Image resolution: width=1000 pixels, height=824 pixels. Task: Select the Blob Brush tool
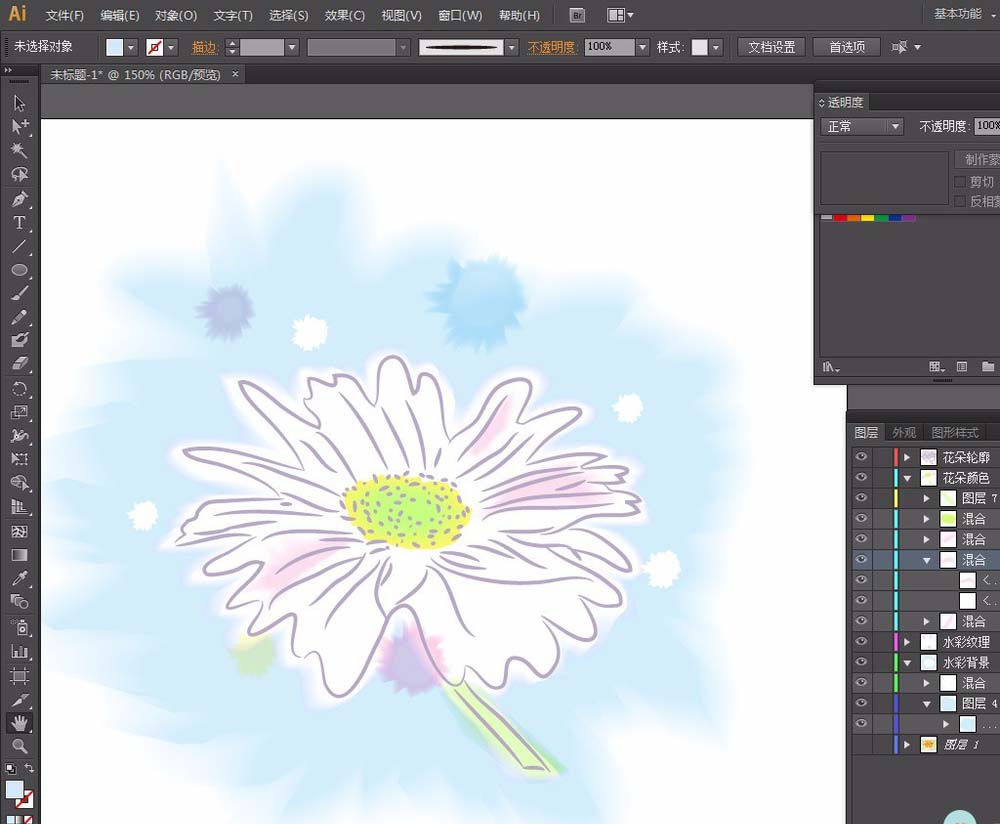(19, 340)
